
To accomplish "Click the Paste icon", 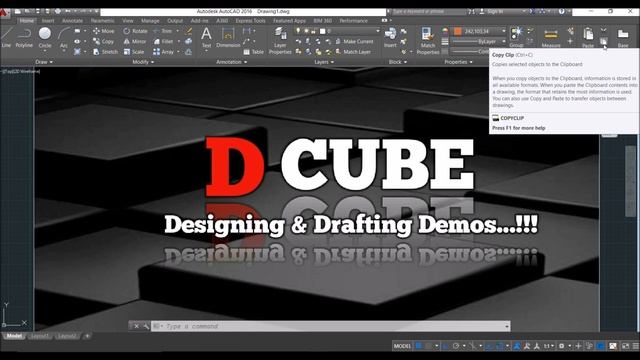I will 588,38.
